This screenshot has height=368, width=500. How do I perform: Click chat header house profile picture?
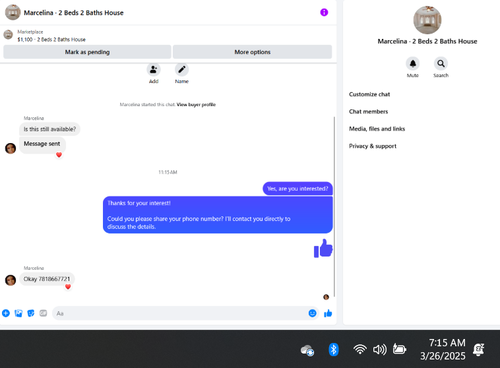[13, 12]
